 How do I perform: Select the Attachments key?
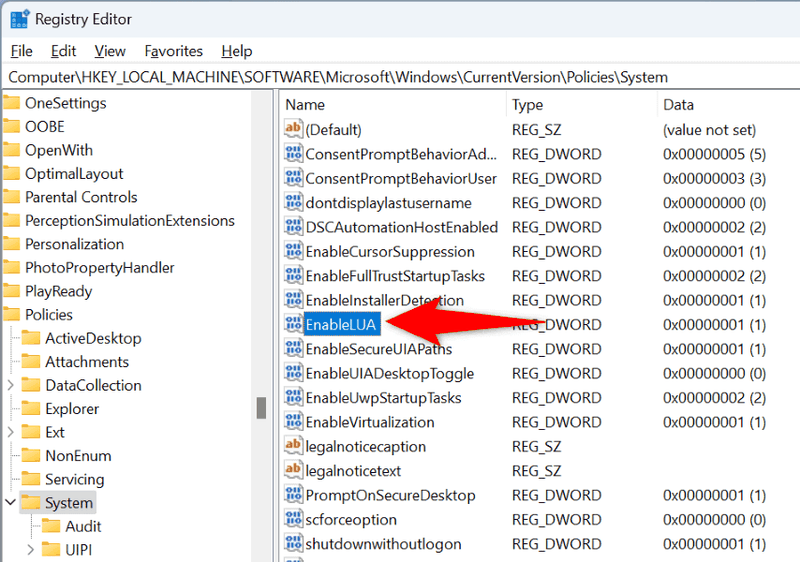[87, 362]
